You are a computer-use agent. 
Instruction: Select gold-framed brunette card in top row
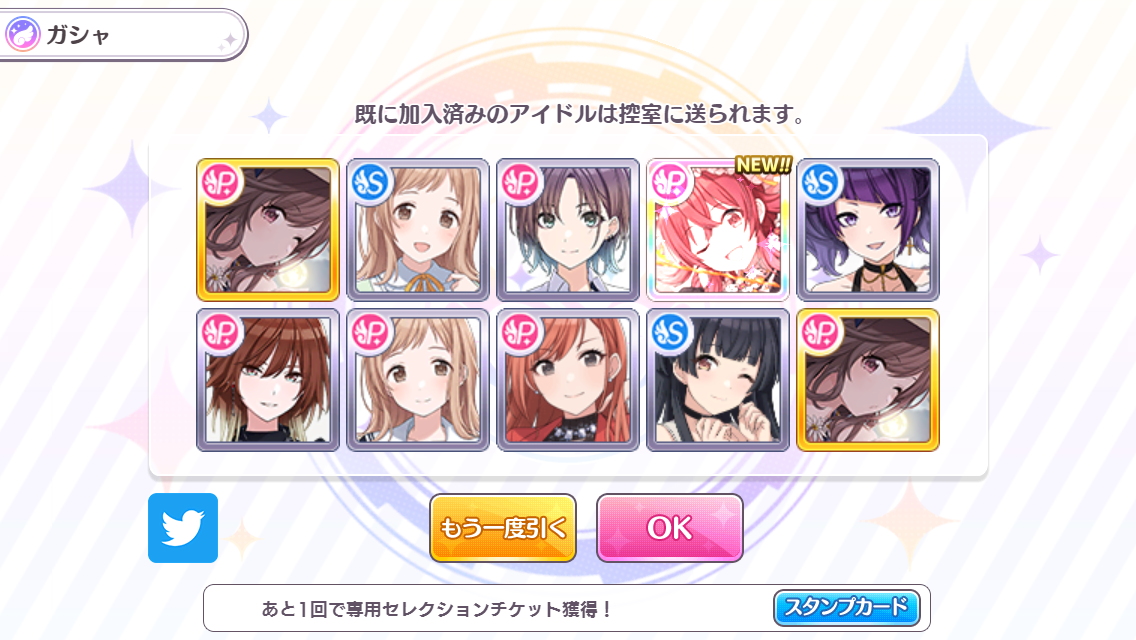pos(267,230)
